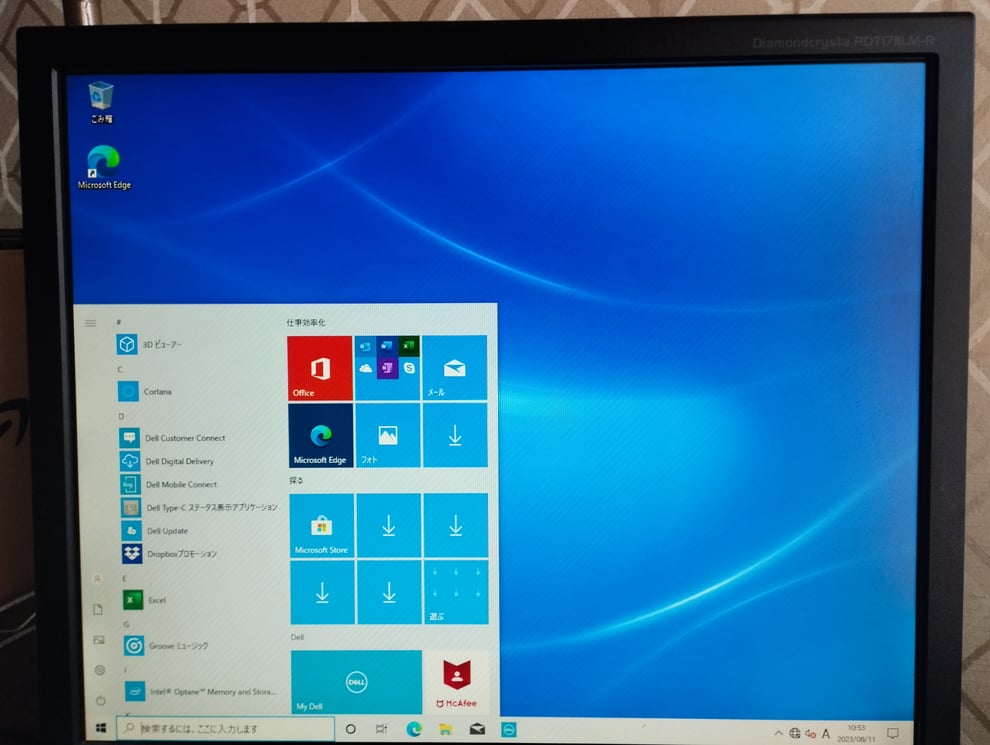Open the Dell app pinned on taskbar
This screenshot has height=745, width=990.
(x=509, y=730)
